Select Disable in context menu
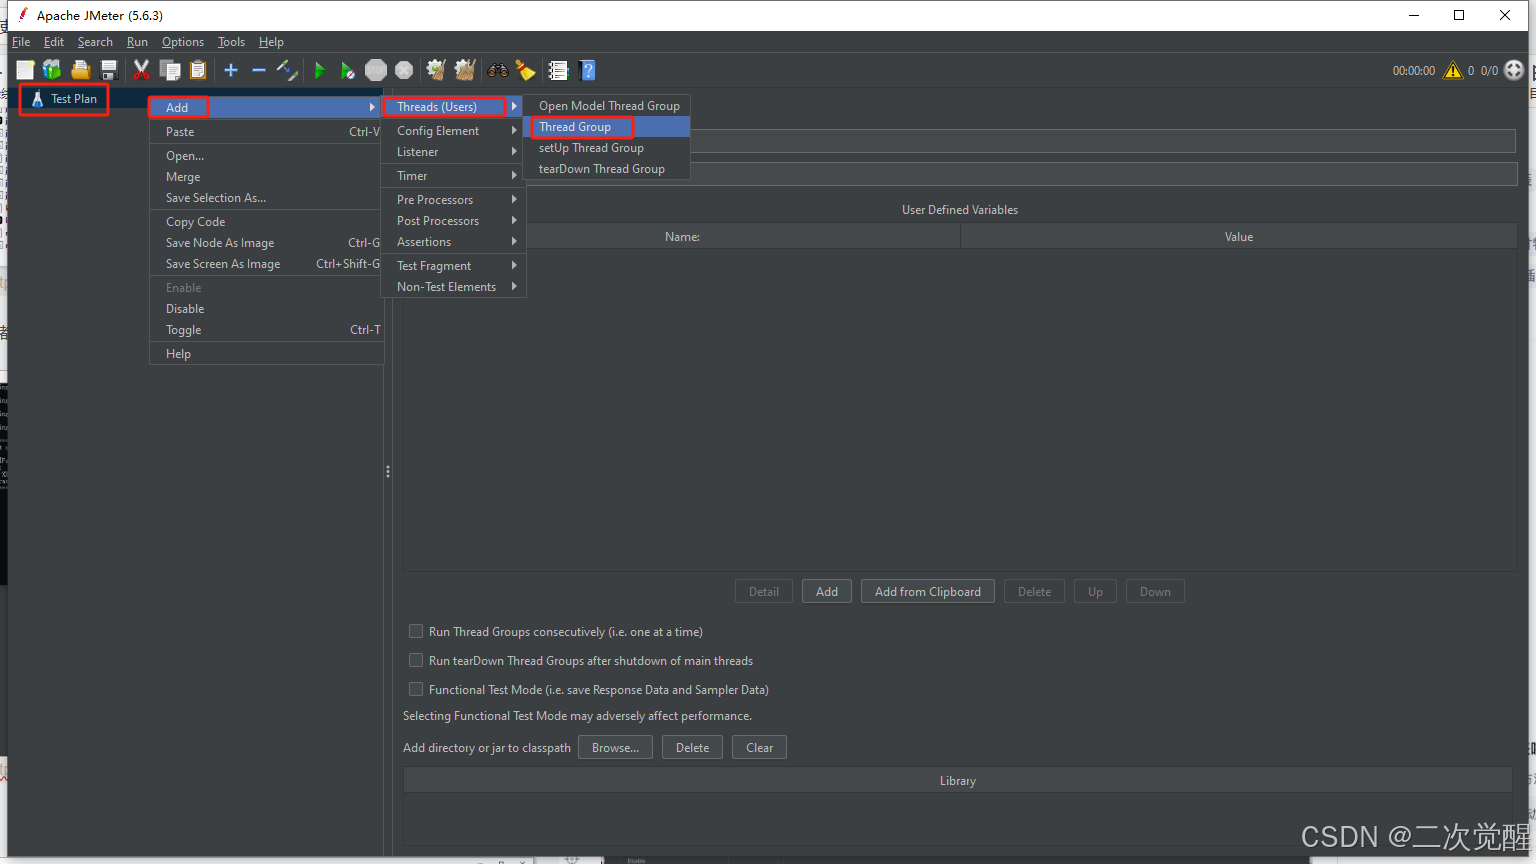Image resolution: width=1536 pixels, height=864 pixels. click(265, 309)
